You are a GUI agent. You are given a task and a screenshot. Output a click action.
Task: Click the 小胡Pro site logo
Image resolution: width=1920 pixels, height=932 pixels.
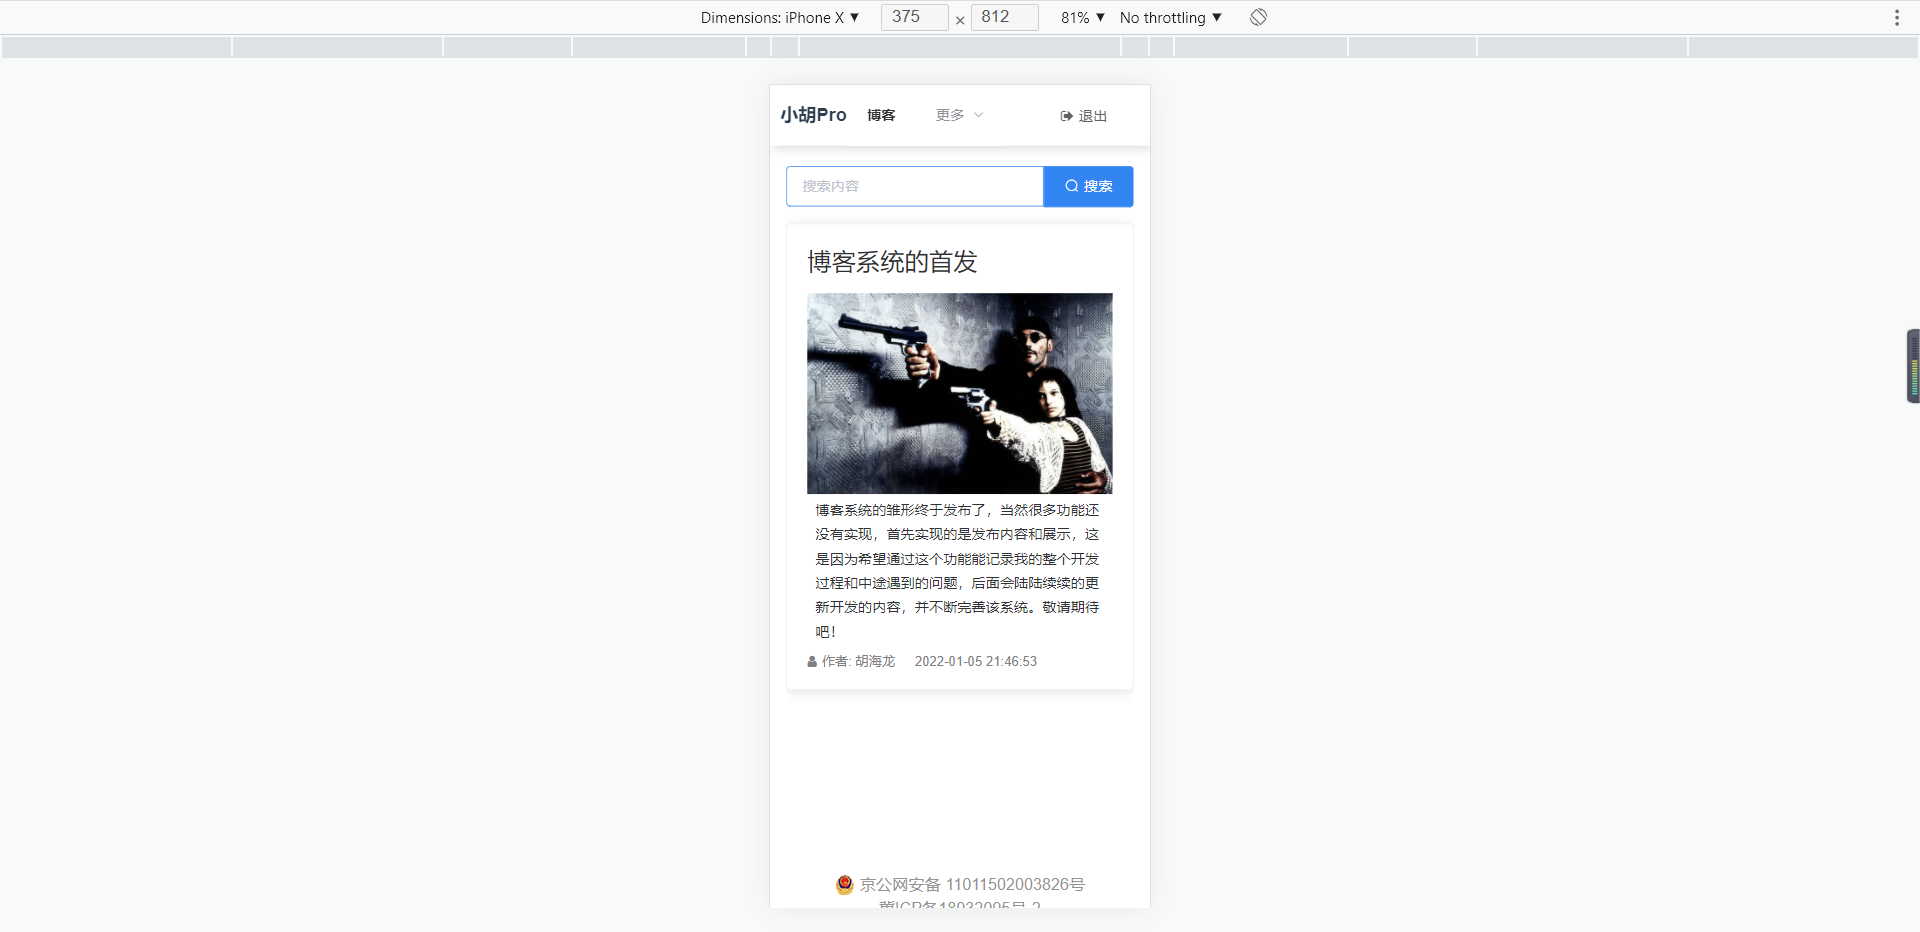click(813, 115)
